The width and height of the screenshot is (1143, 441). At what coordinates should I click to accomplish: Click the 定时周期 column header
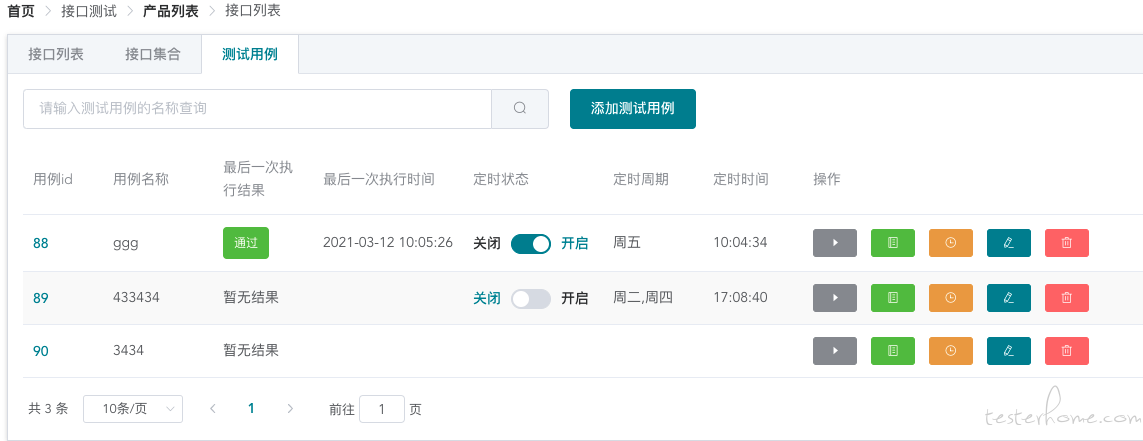coord(641,179)
